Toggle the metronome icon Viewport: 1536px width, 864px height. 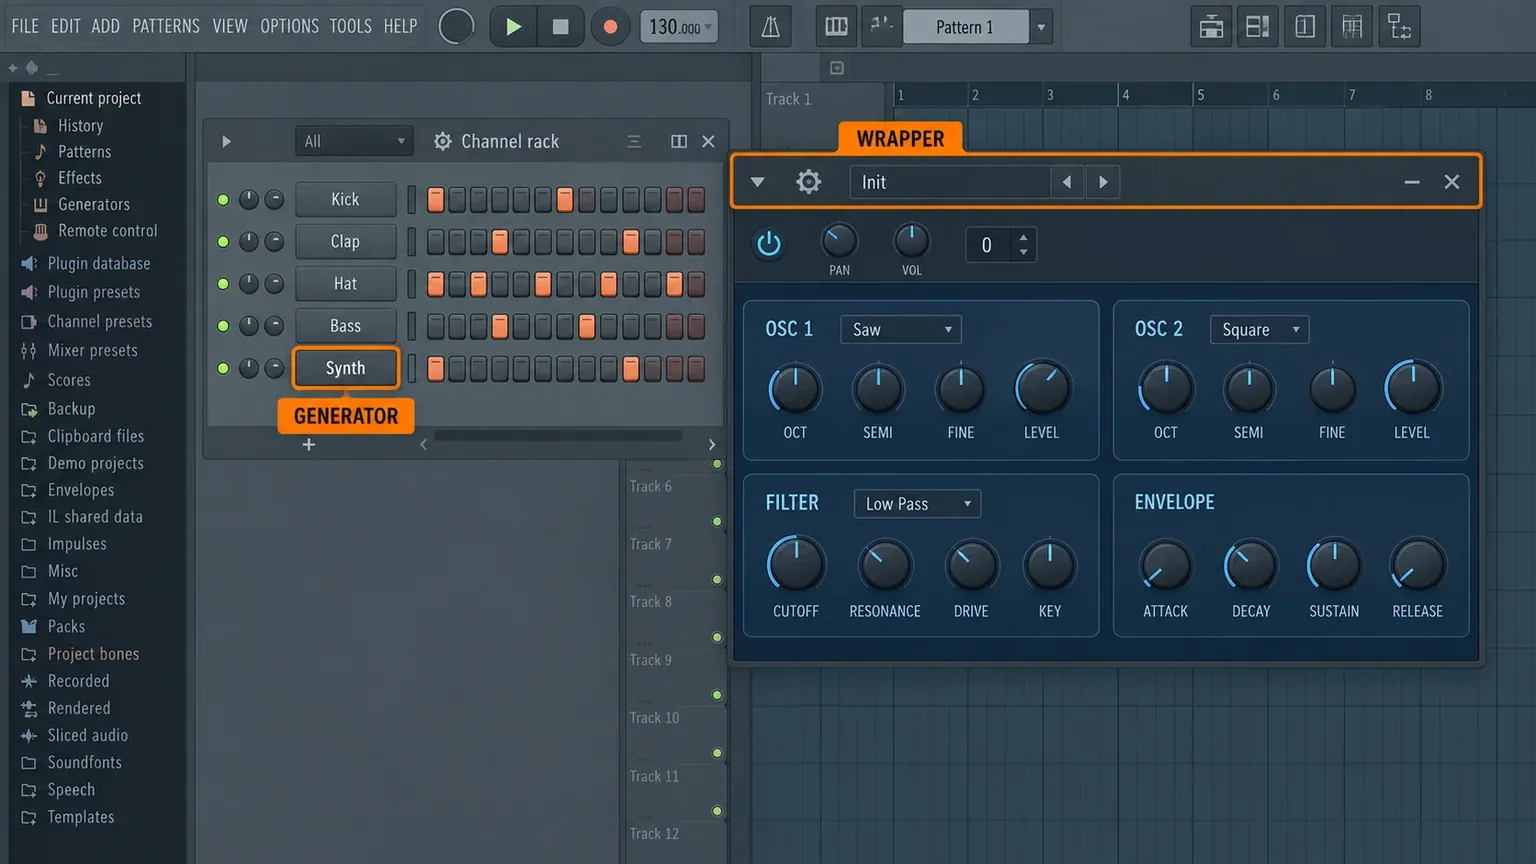tap(771, 27)
